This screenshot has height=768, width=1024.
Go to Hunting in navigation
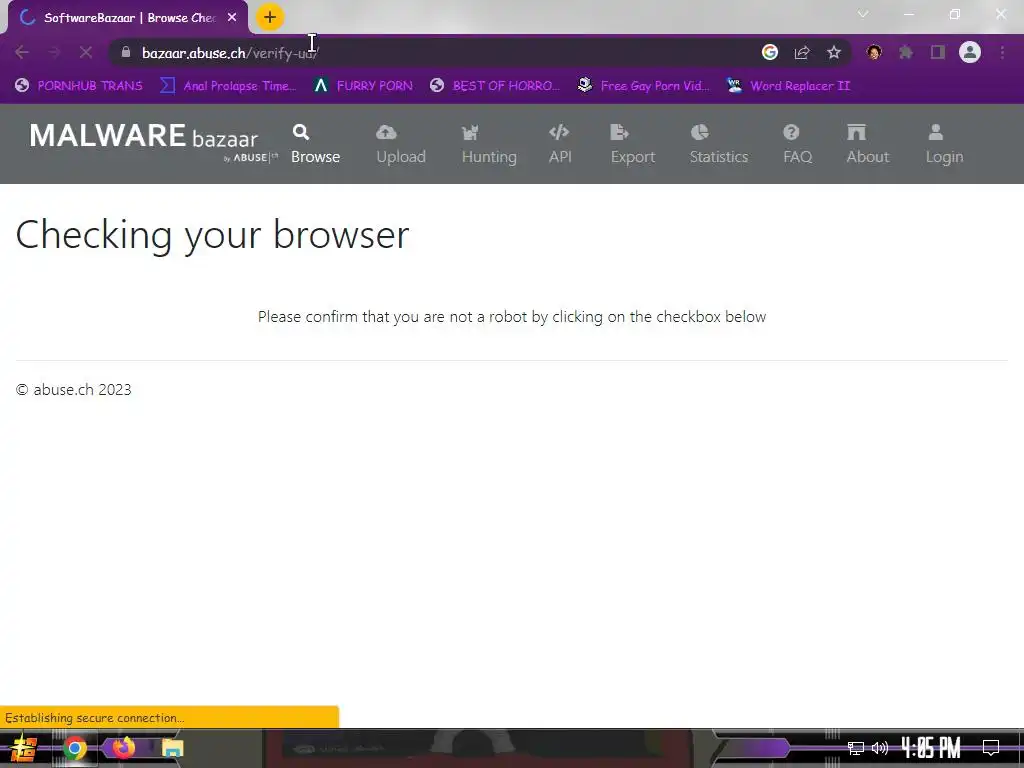tap(489, 157)
